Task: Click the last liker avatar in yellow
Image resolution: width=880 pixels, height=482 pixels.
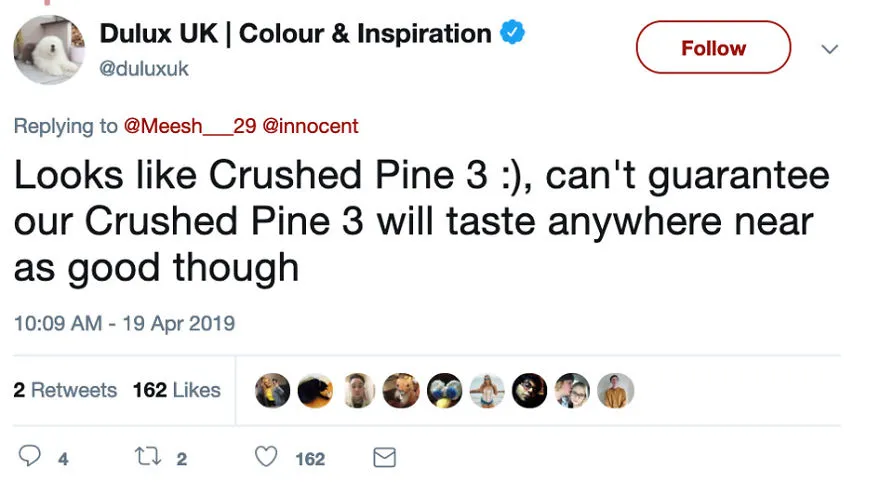Action: [616, 391]
